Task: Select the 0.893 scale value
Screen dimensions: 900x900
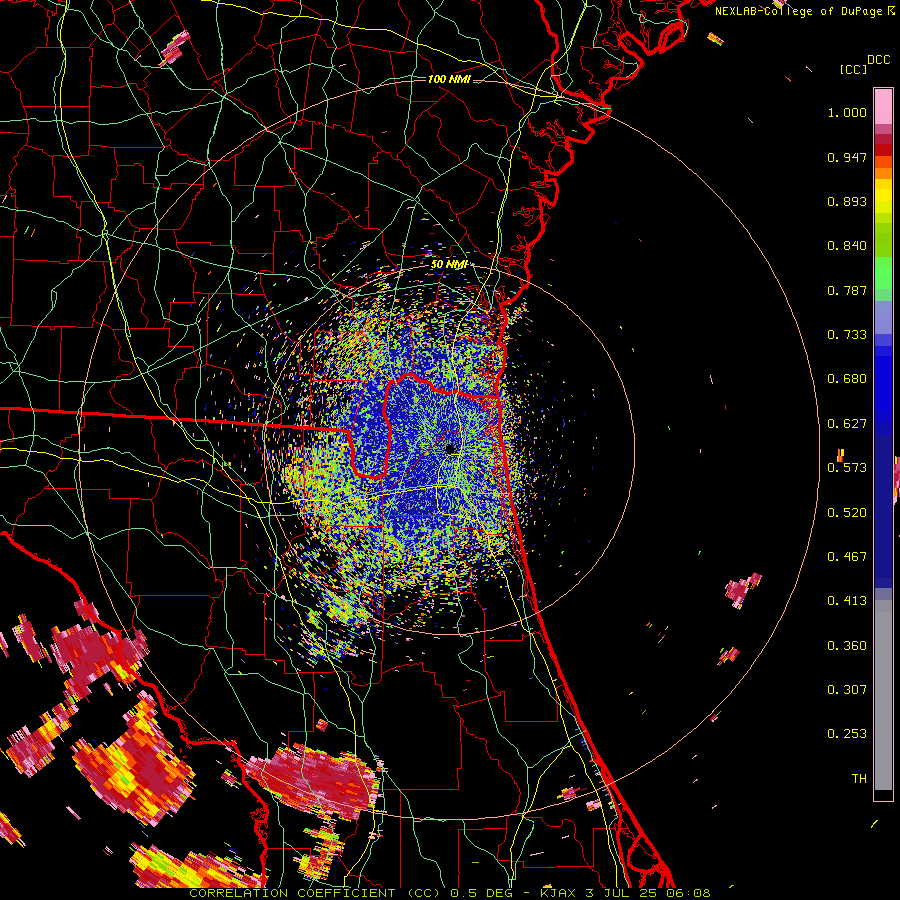Action: tap(847, 201)
